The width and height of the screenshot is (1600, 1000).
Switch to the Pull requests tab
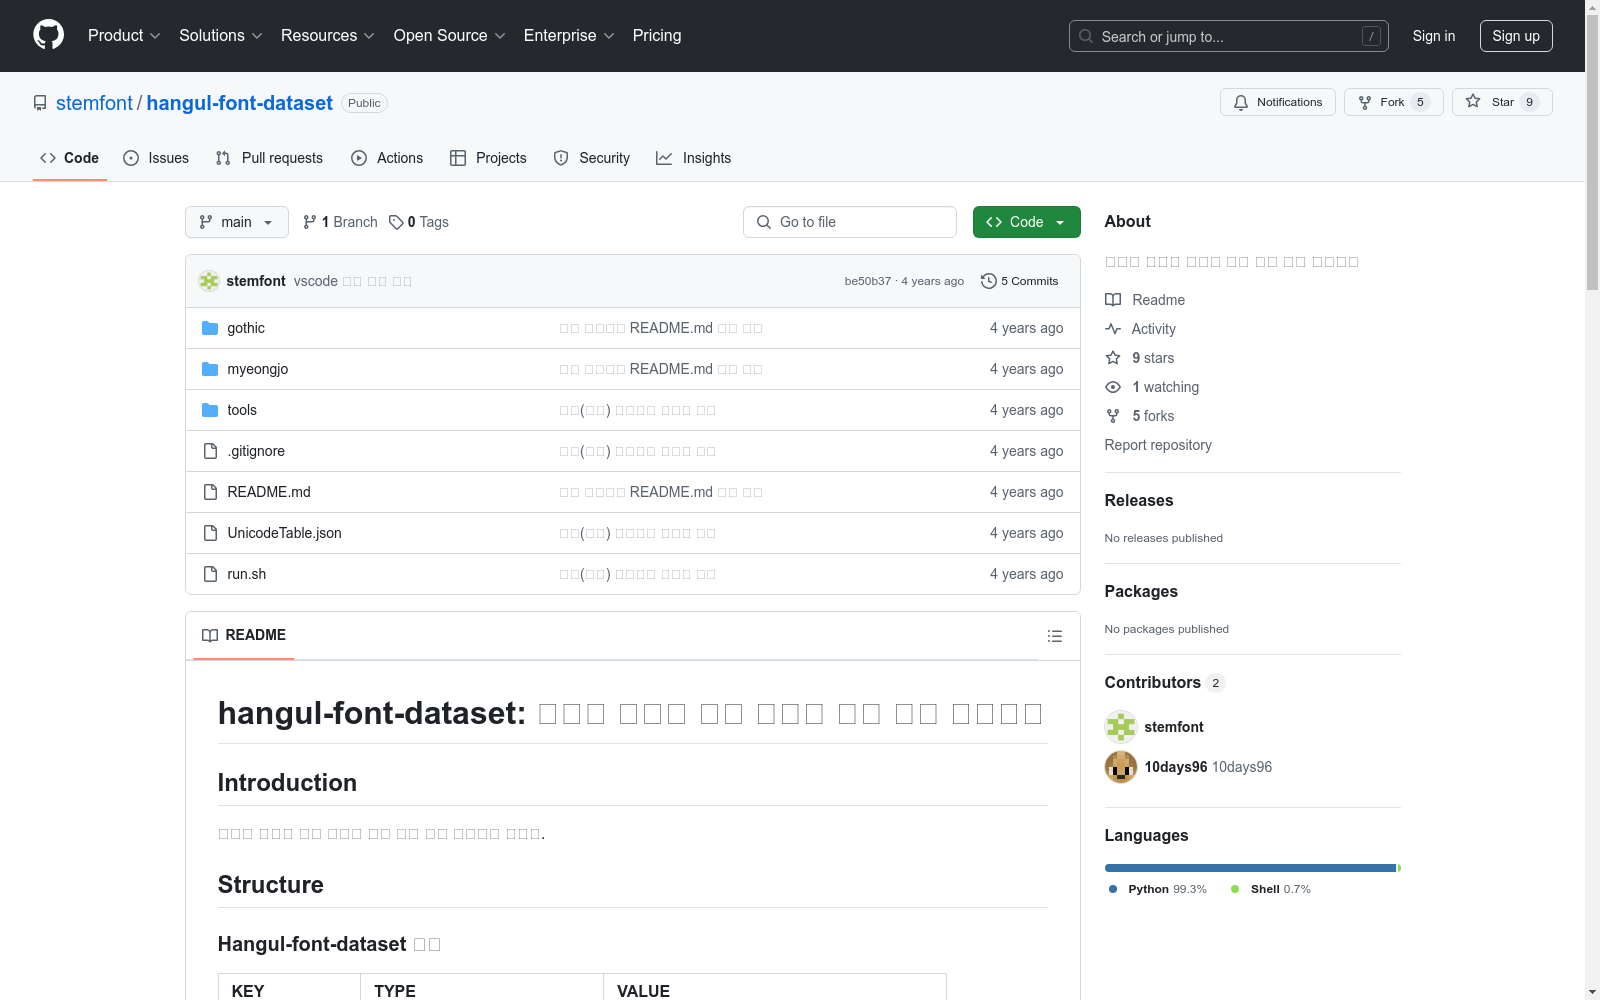click(x=269, y=158)
